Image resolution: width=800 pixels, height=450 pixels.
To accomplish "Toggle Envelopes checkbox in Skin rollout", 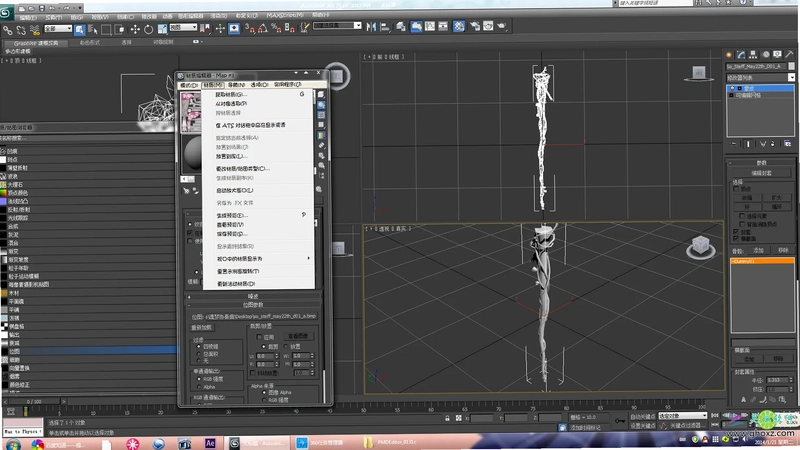I will 736,232.
